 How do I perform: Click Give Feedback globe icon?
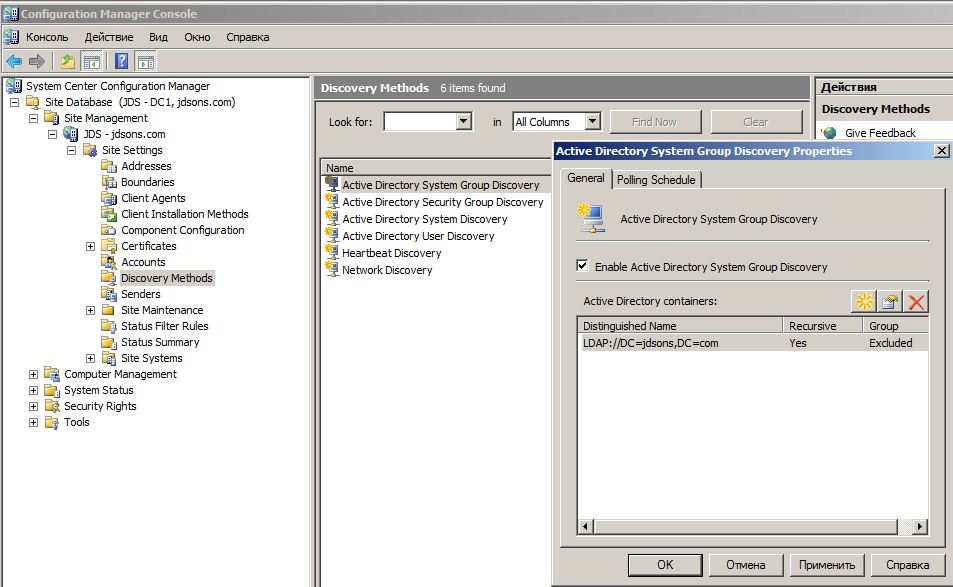pos(829,132)
